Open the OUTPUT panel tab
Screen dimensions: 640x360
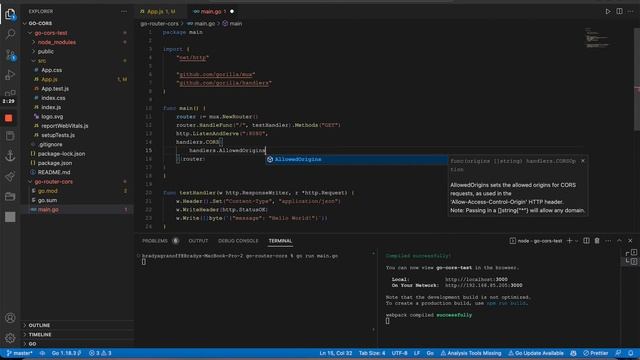pos(198,241)
